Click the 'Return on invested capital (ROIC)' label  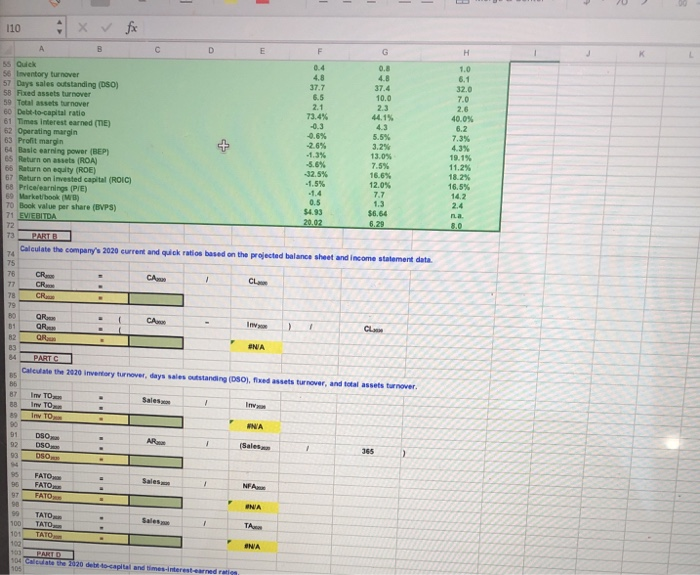point(75,179)
